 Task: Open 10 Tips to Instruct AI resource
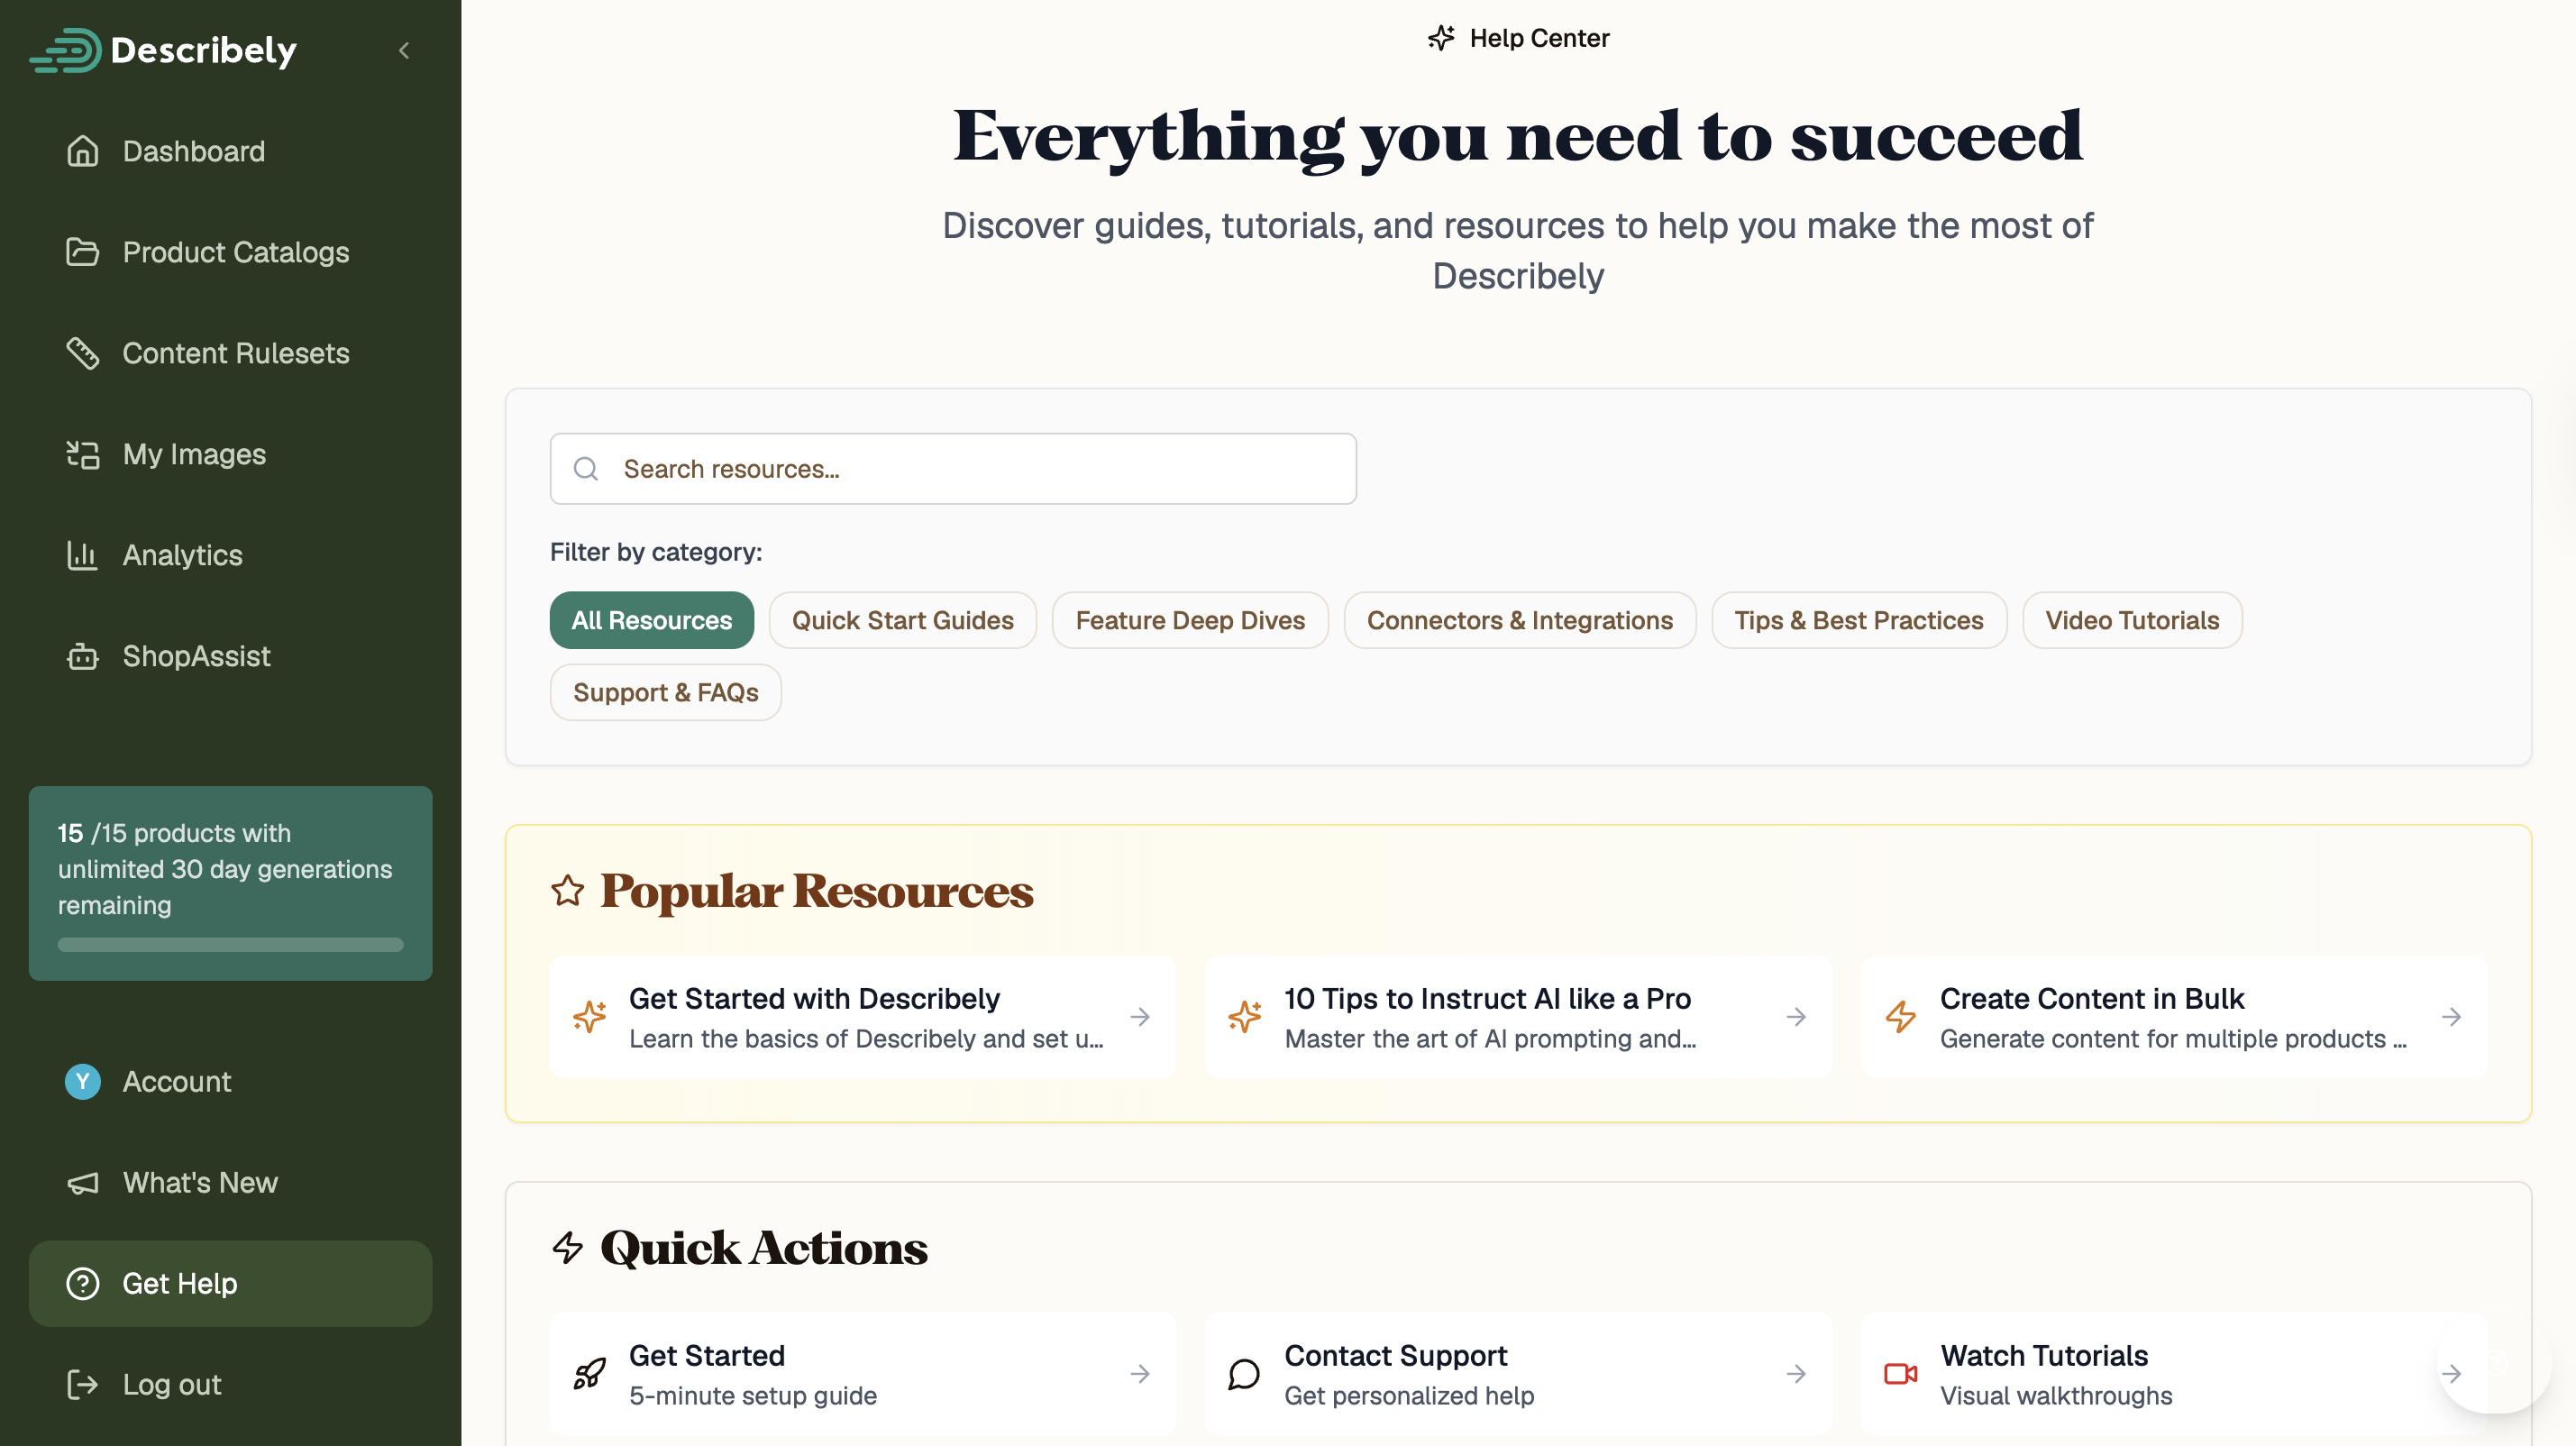[1518, 1017]
